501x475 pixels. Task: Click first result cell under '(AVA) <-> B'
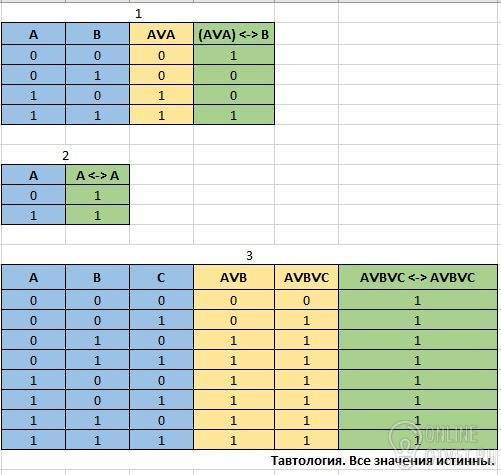tap(234, 55)
